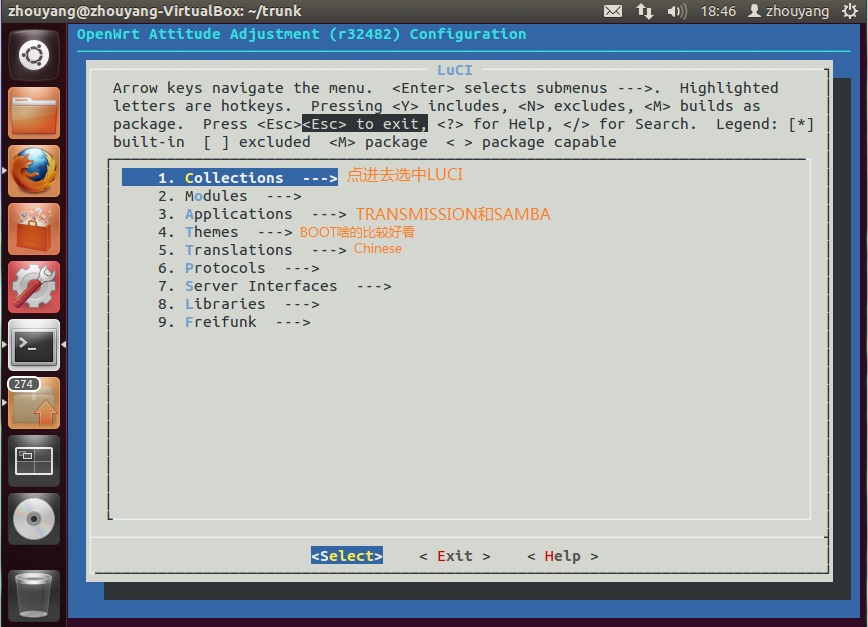Click the OpenWrt Attitude Adjustment Configuration header
Image resolution: width=868 pixels, height=627 pixels.
click(302, 34)
